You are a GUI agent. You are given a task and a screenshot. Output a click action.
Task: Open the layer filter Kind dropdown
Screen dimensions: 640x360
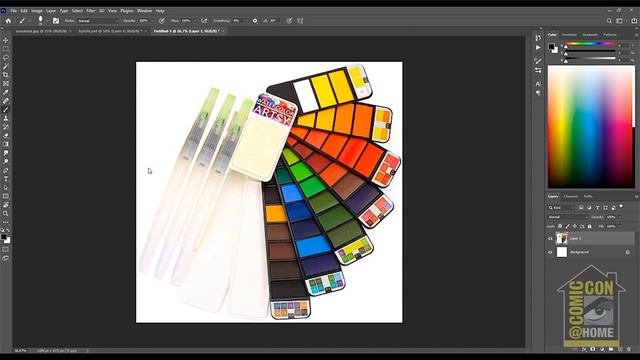[x=562, y=208]
